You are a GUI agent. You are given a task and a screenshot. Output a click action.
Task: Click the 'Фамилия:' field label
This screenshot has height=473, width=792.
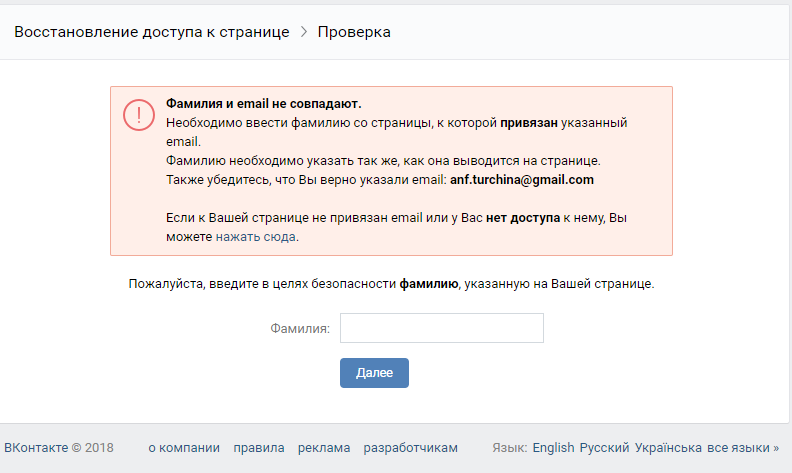(299, 328)
